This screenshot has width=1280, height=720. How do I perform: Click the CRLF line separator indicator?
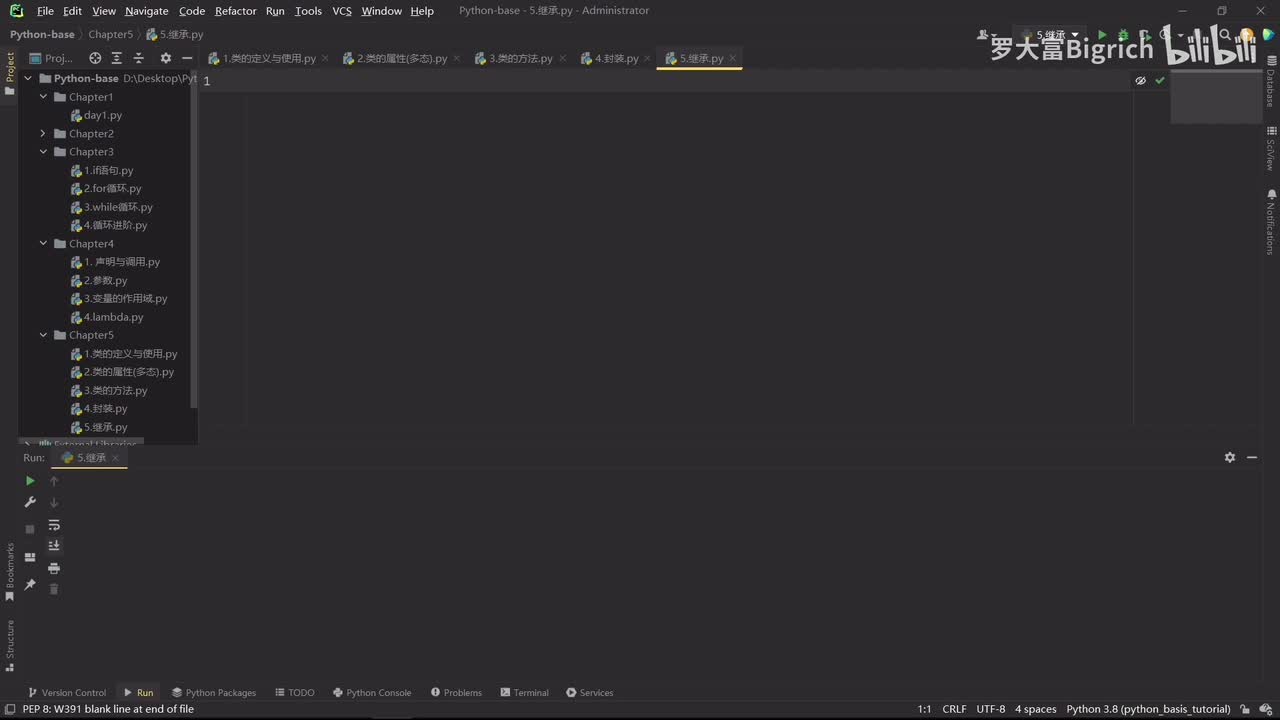click(x=954, y=709)
